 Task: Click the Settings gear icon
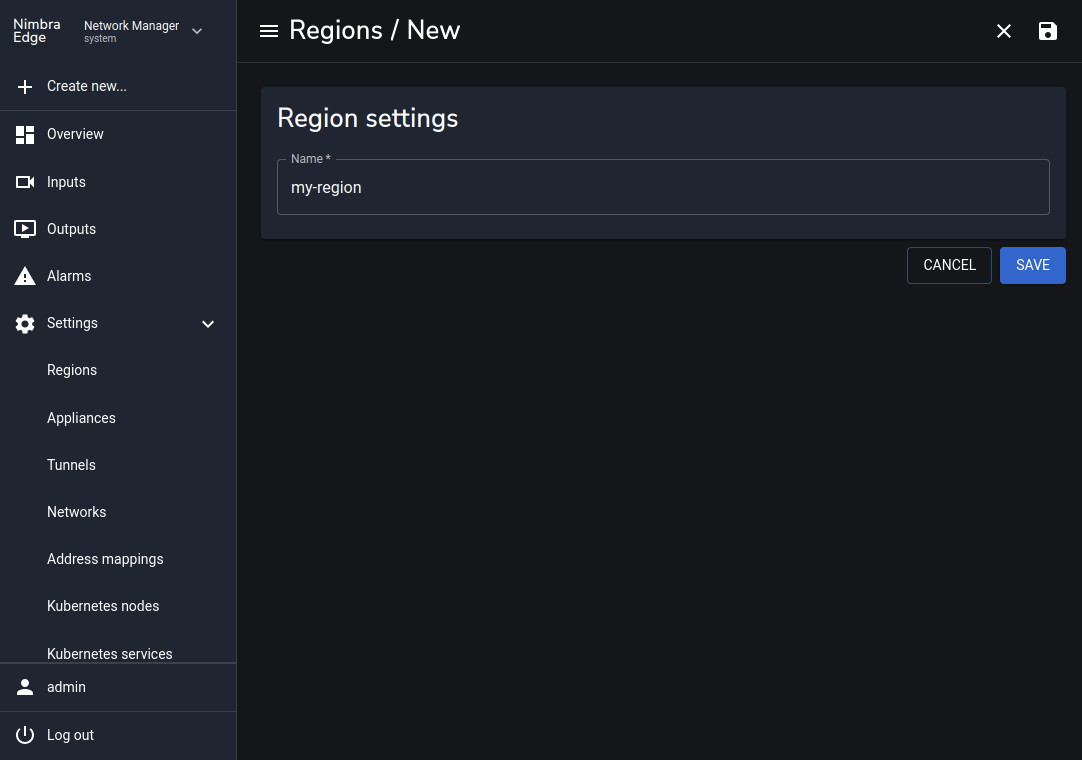pyautogui.click(x=25, y=322)
